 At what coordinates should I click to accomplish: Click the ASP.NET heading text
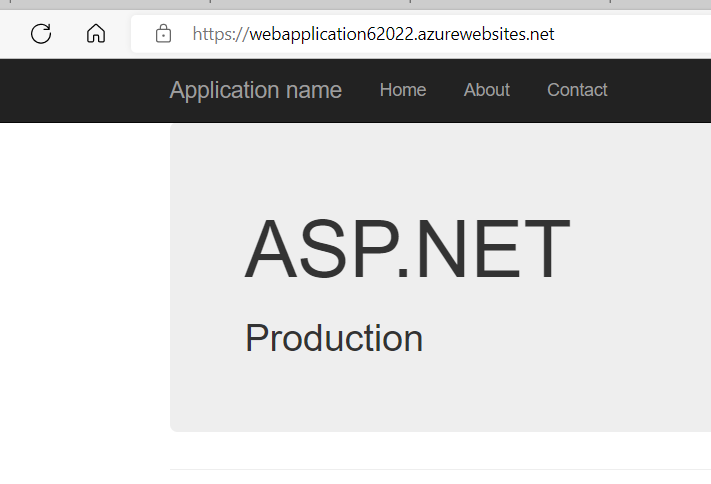coord(407,249)
